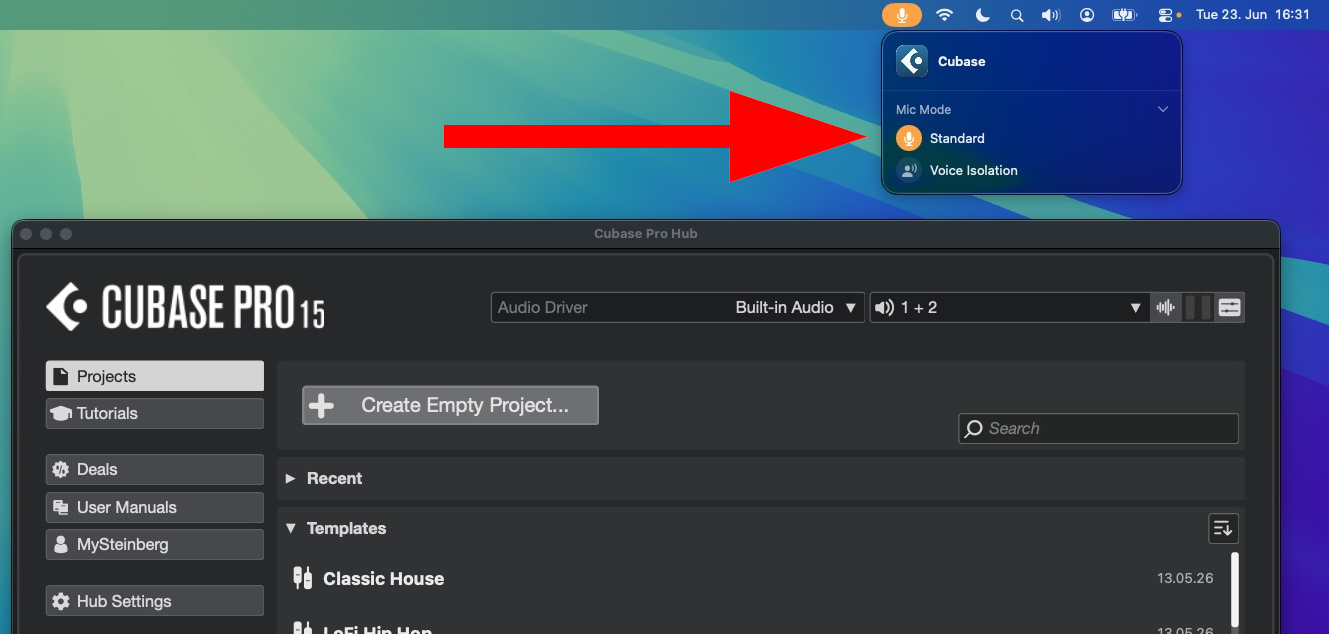Click the Deals percent badge icon
The image size is (1329, 634).
pyautogui.click(x=61, y=469)
